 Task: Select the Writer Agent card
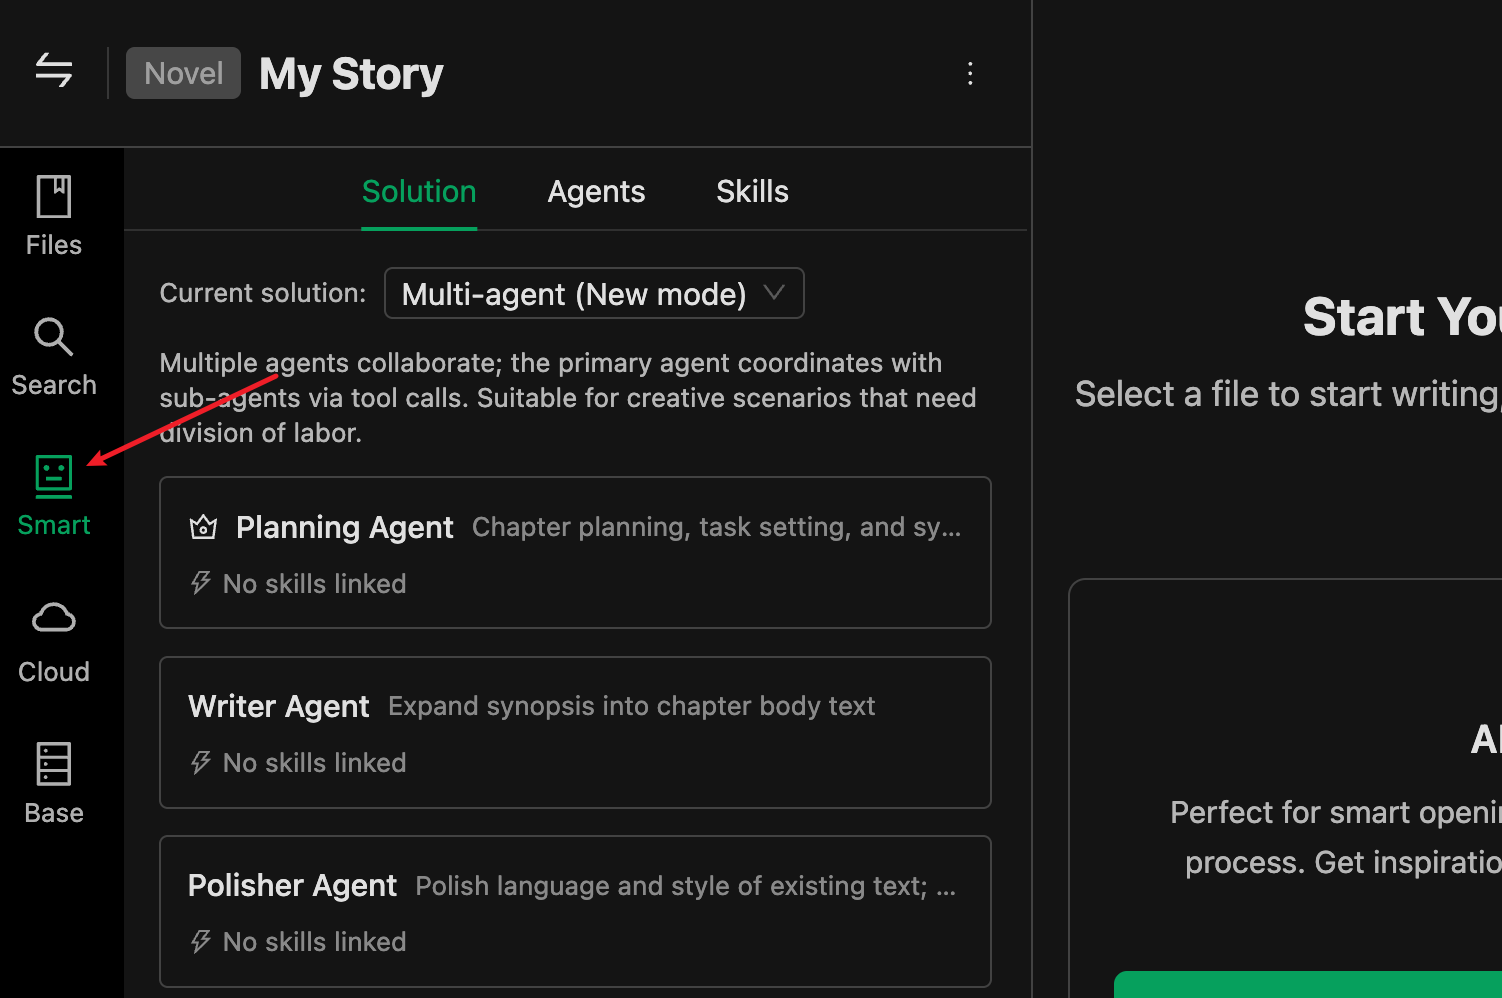pos(575,732)
